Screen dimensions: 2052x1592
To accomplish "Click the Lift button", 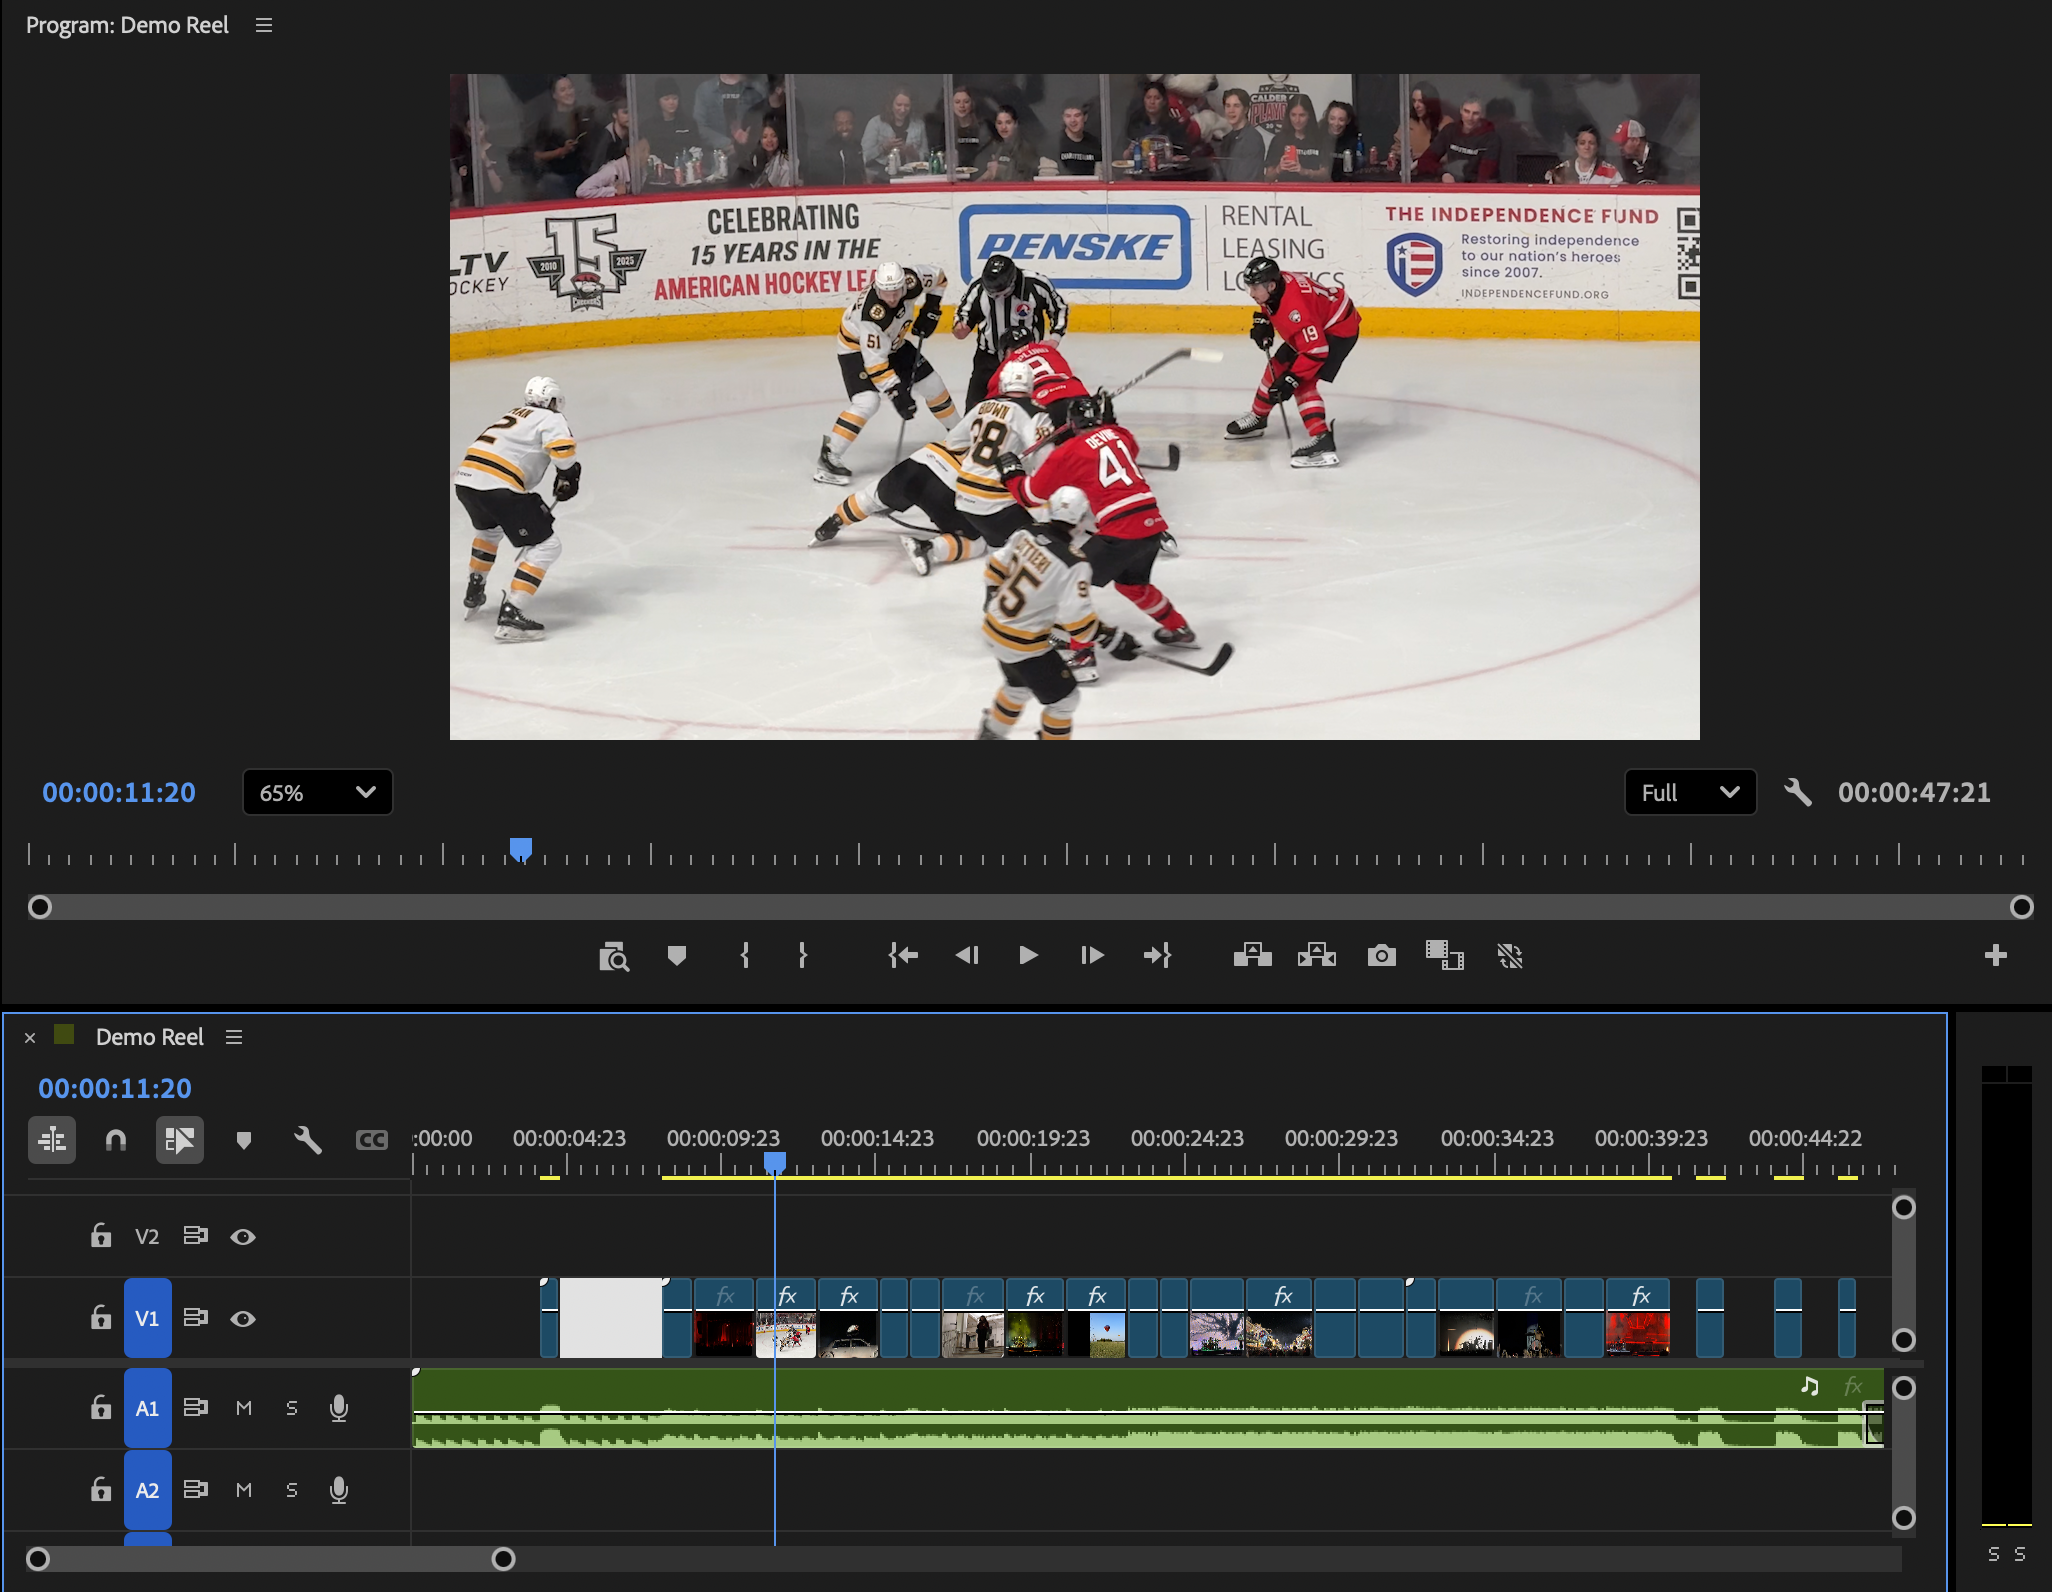I will 1252,956.
